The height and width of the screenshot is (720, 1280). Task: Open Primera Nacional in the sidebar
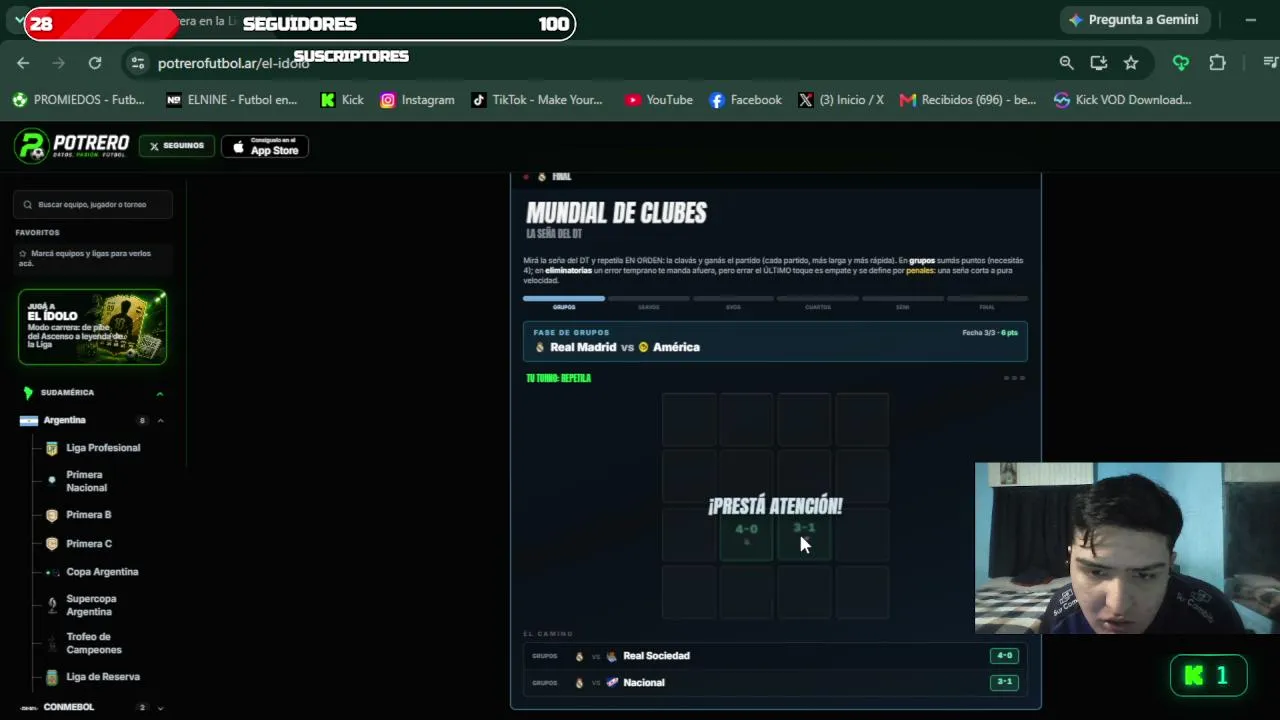coord(86,481)
